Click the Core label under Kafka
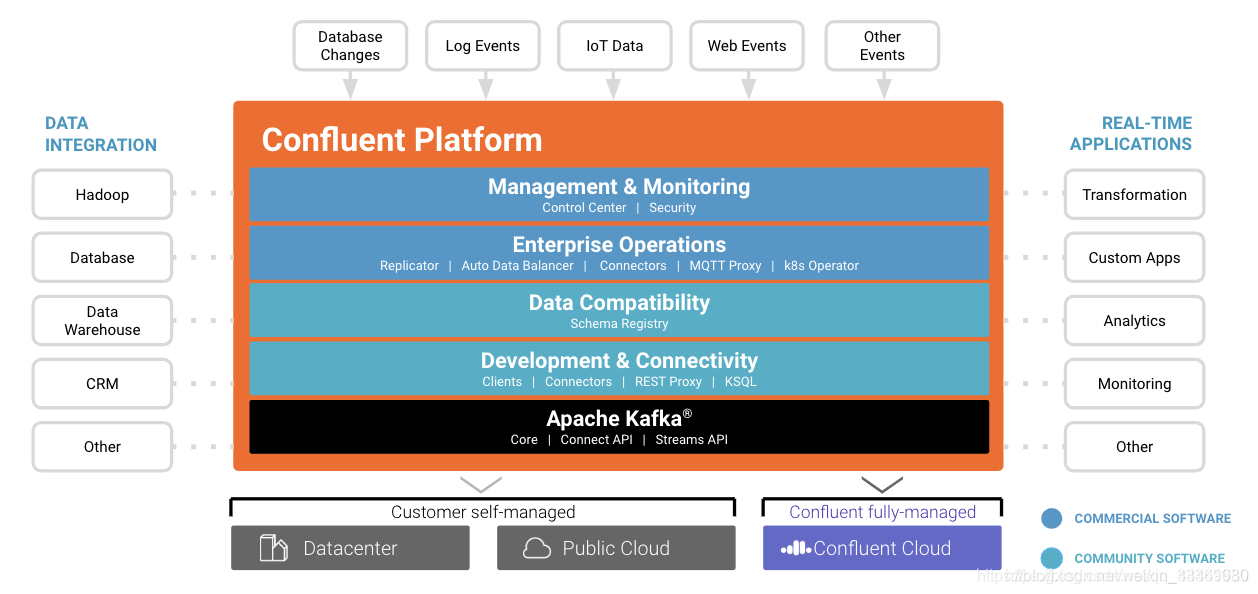 524,440
